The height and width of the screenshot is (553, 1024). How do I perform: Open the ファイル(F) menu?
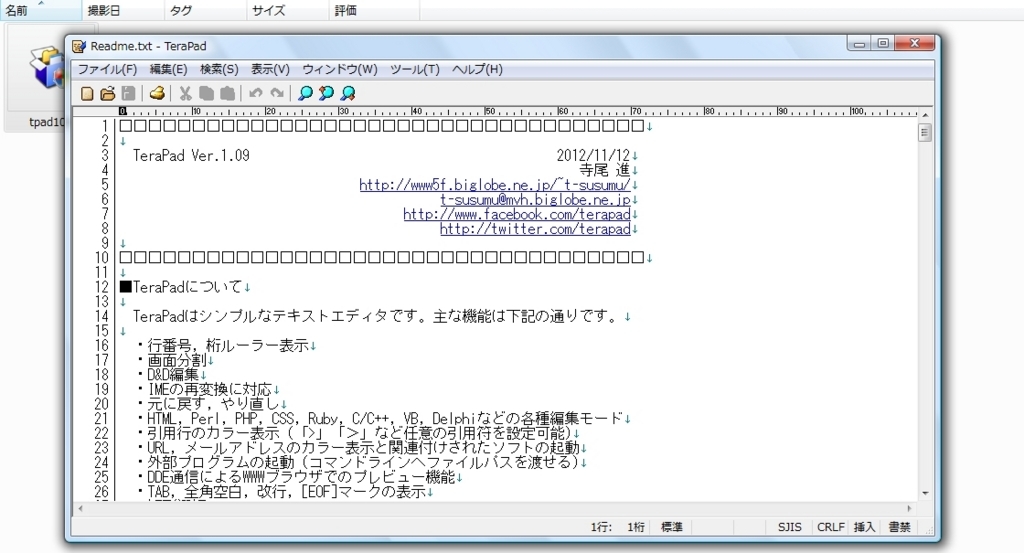coord(107,69)
